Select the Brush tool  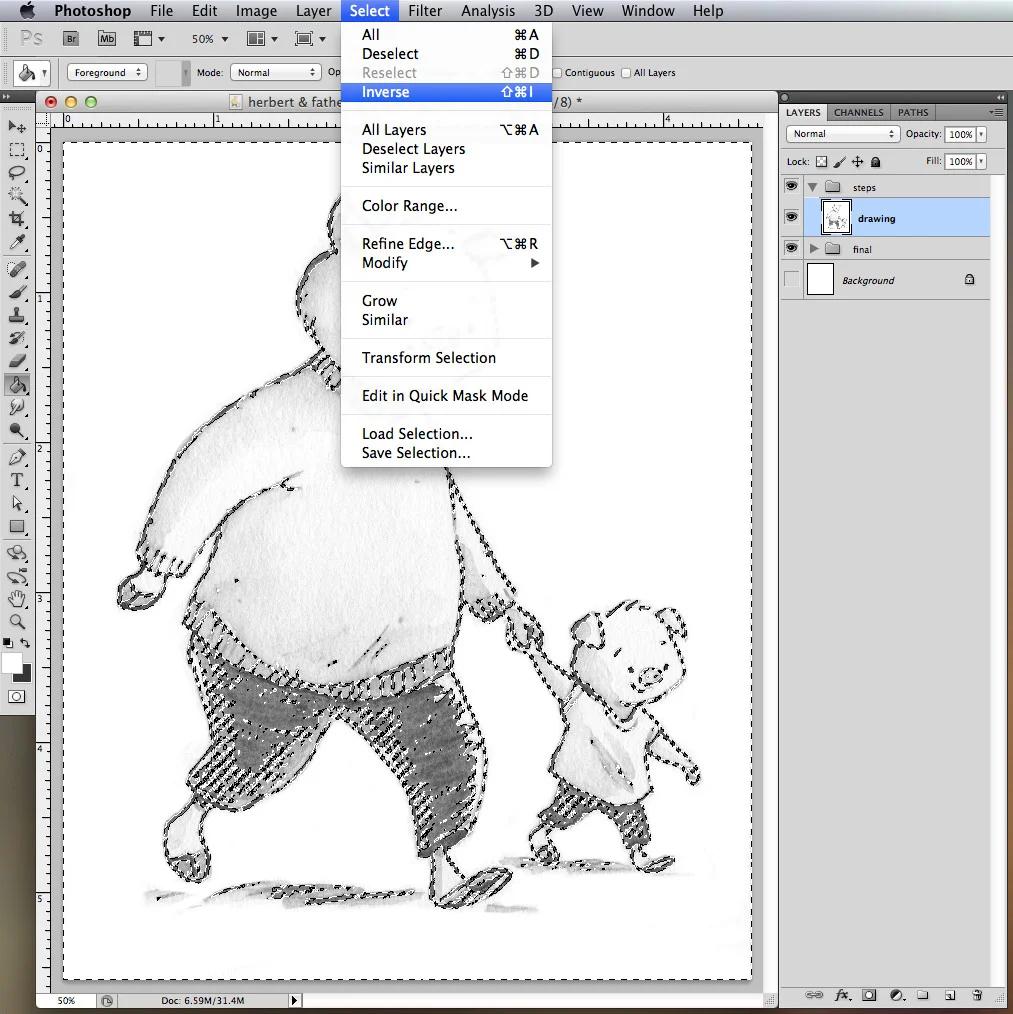tap(17, 292)
